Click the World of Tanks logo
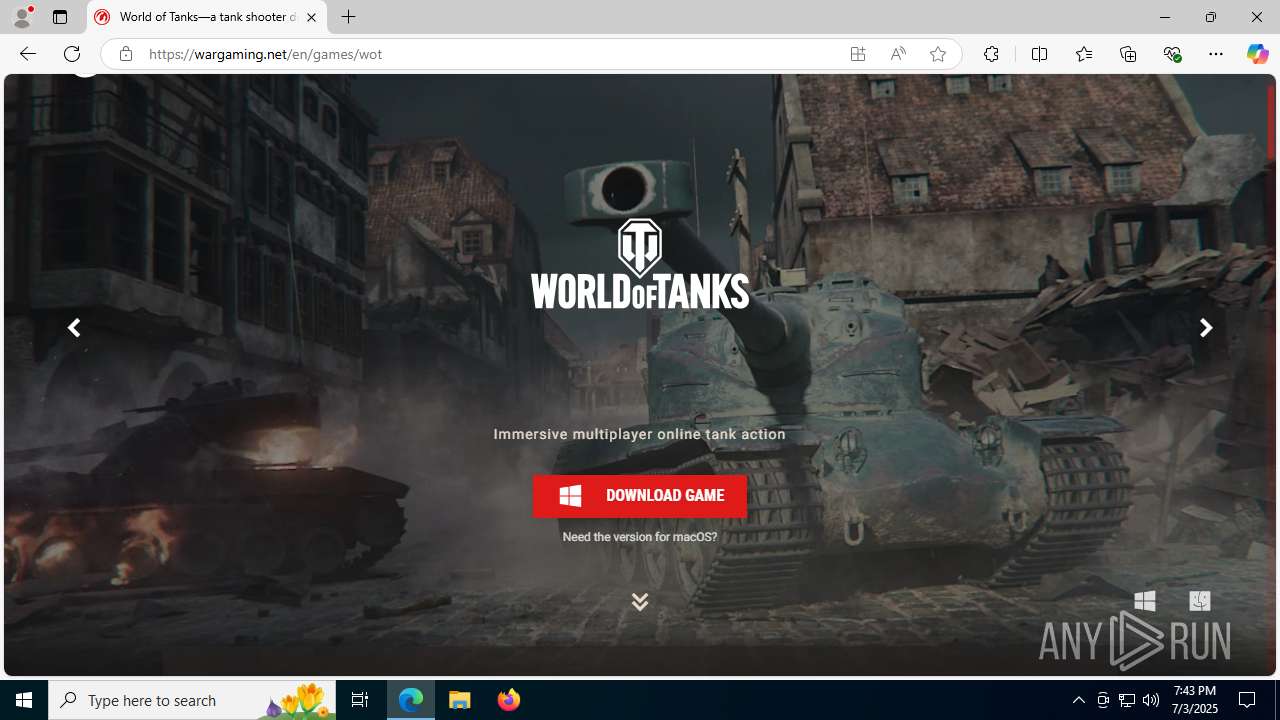This screenshot has height=720, width=1280. [640, 263]
